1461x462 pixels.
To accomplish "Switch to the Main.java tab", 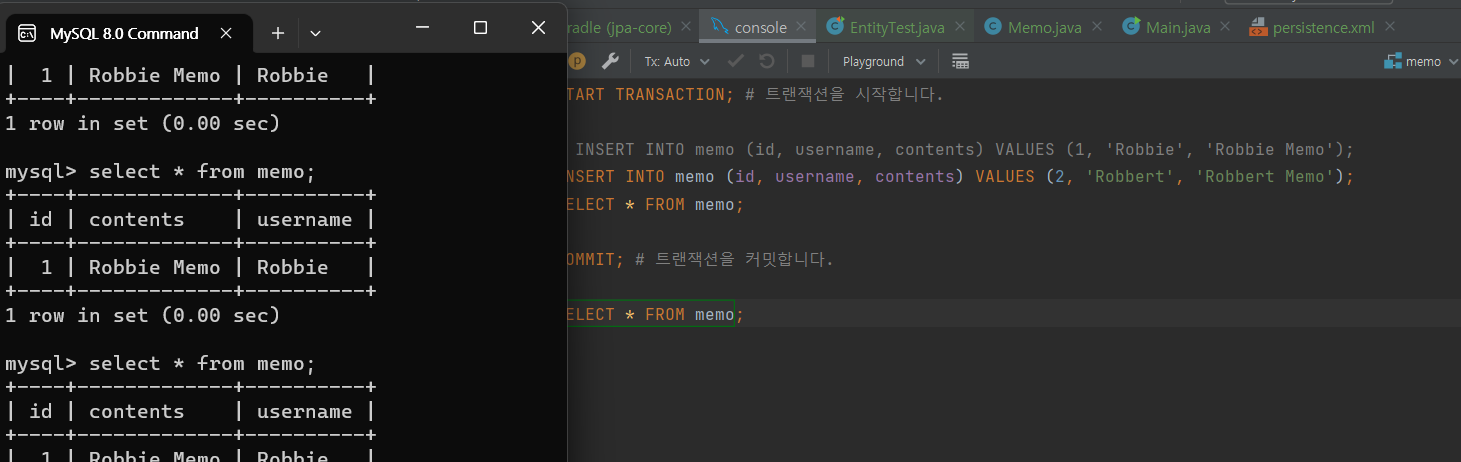I will [x=1178, y=27].
